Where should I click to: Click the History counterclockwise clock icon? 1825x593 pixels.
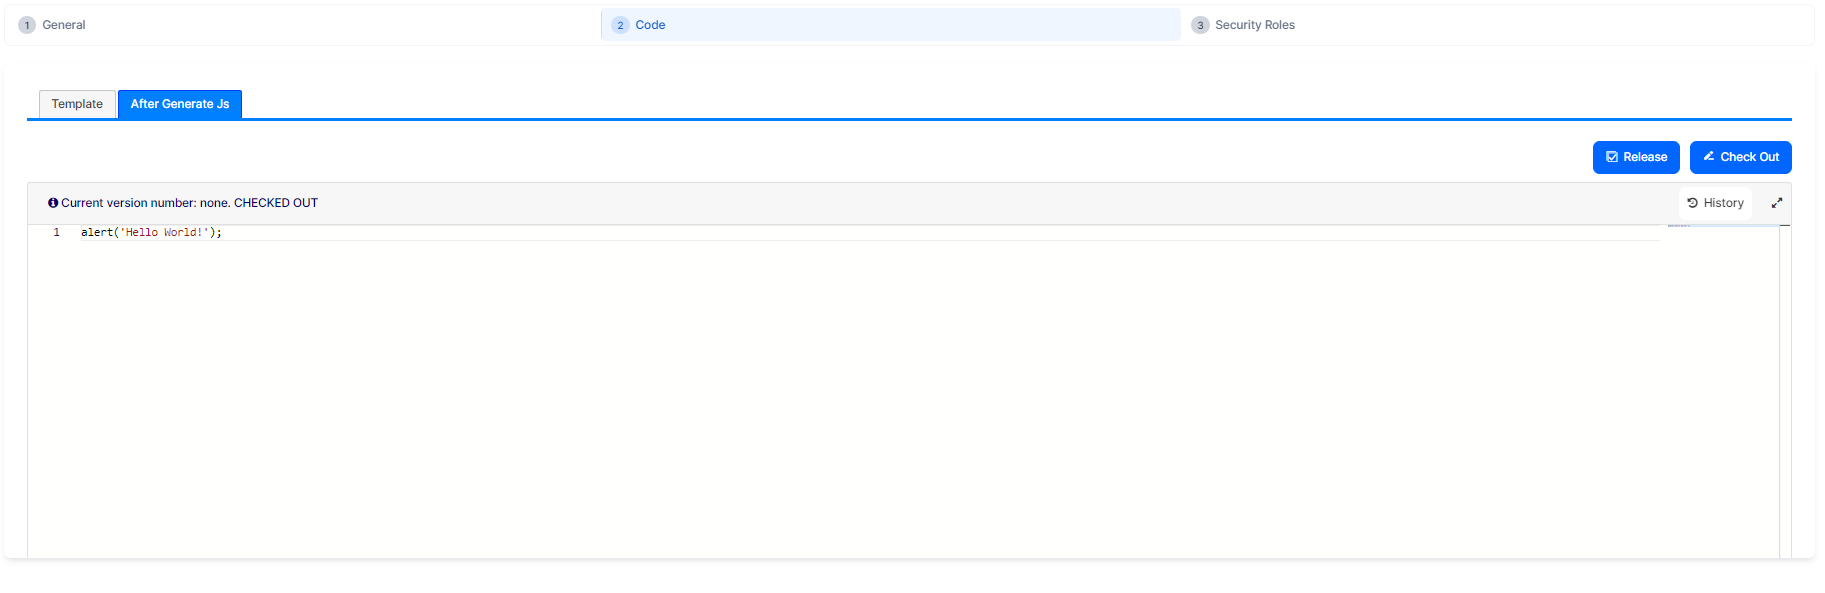tap(1692, 203)
